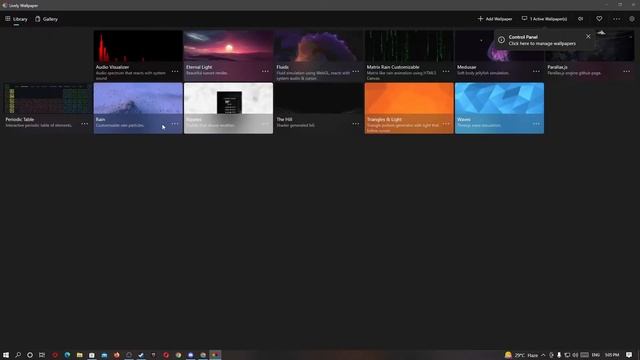Select the Audio Visualizer wallpaper thumbnail
This screenshot has height=360, width=640.
138,46
